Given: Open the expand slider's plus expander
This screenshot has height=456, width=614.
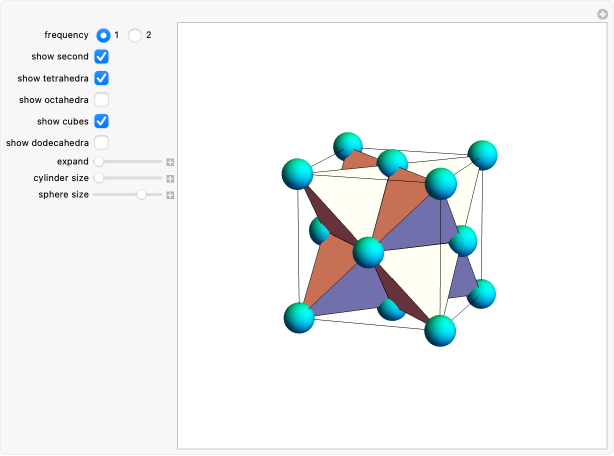Looking at the screenshot, I should [170, 162].
